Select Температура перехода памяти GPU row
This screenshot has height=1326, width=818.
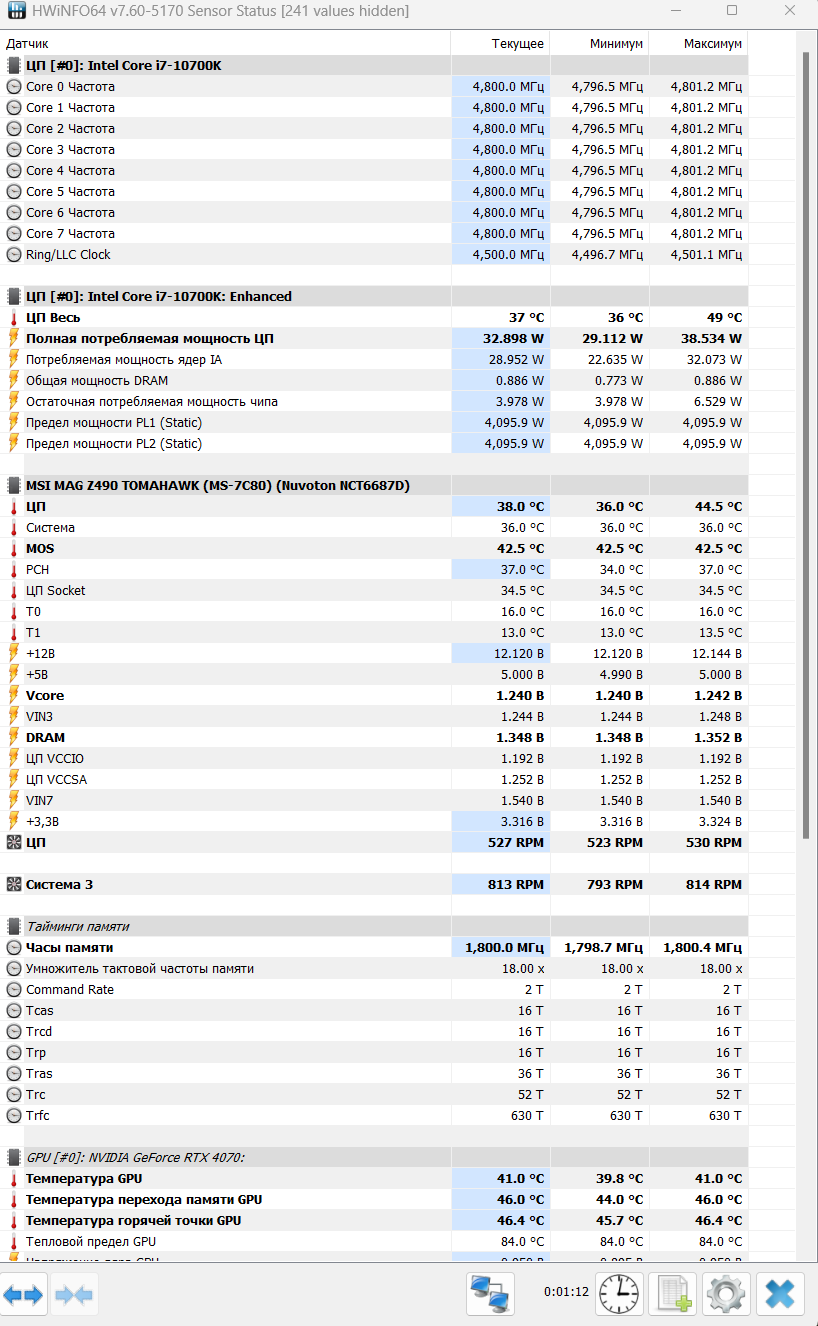374,1200
